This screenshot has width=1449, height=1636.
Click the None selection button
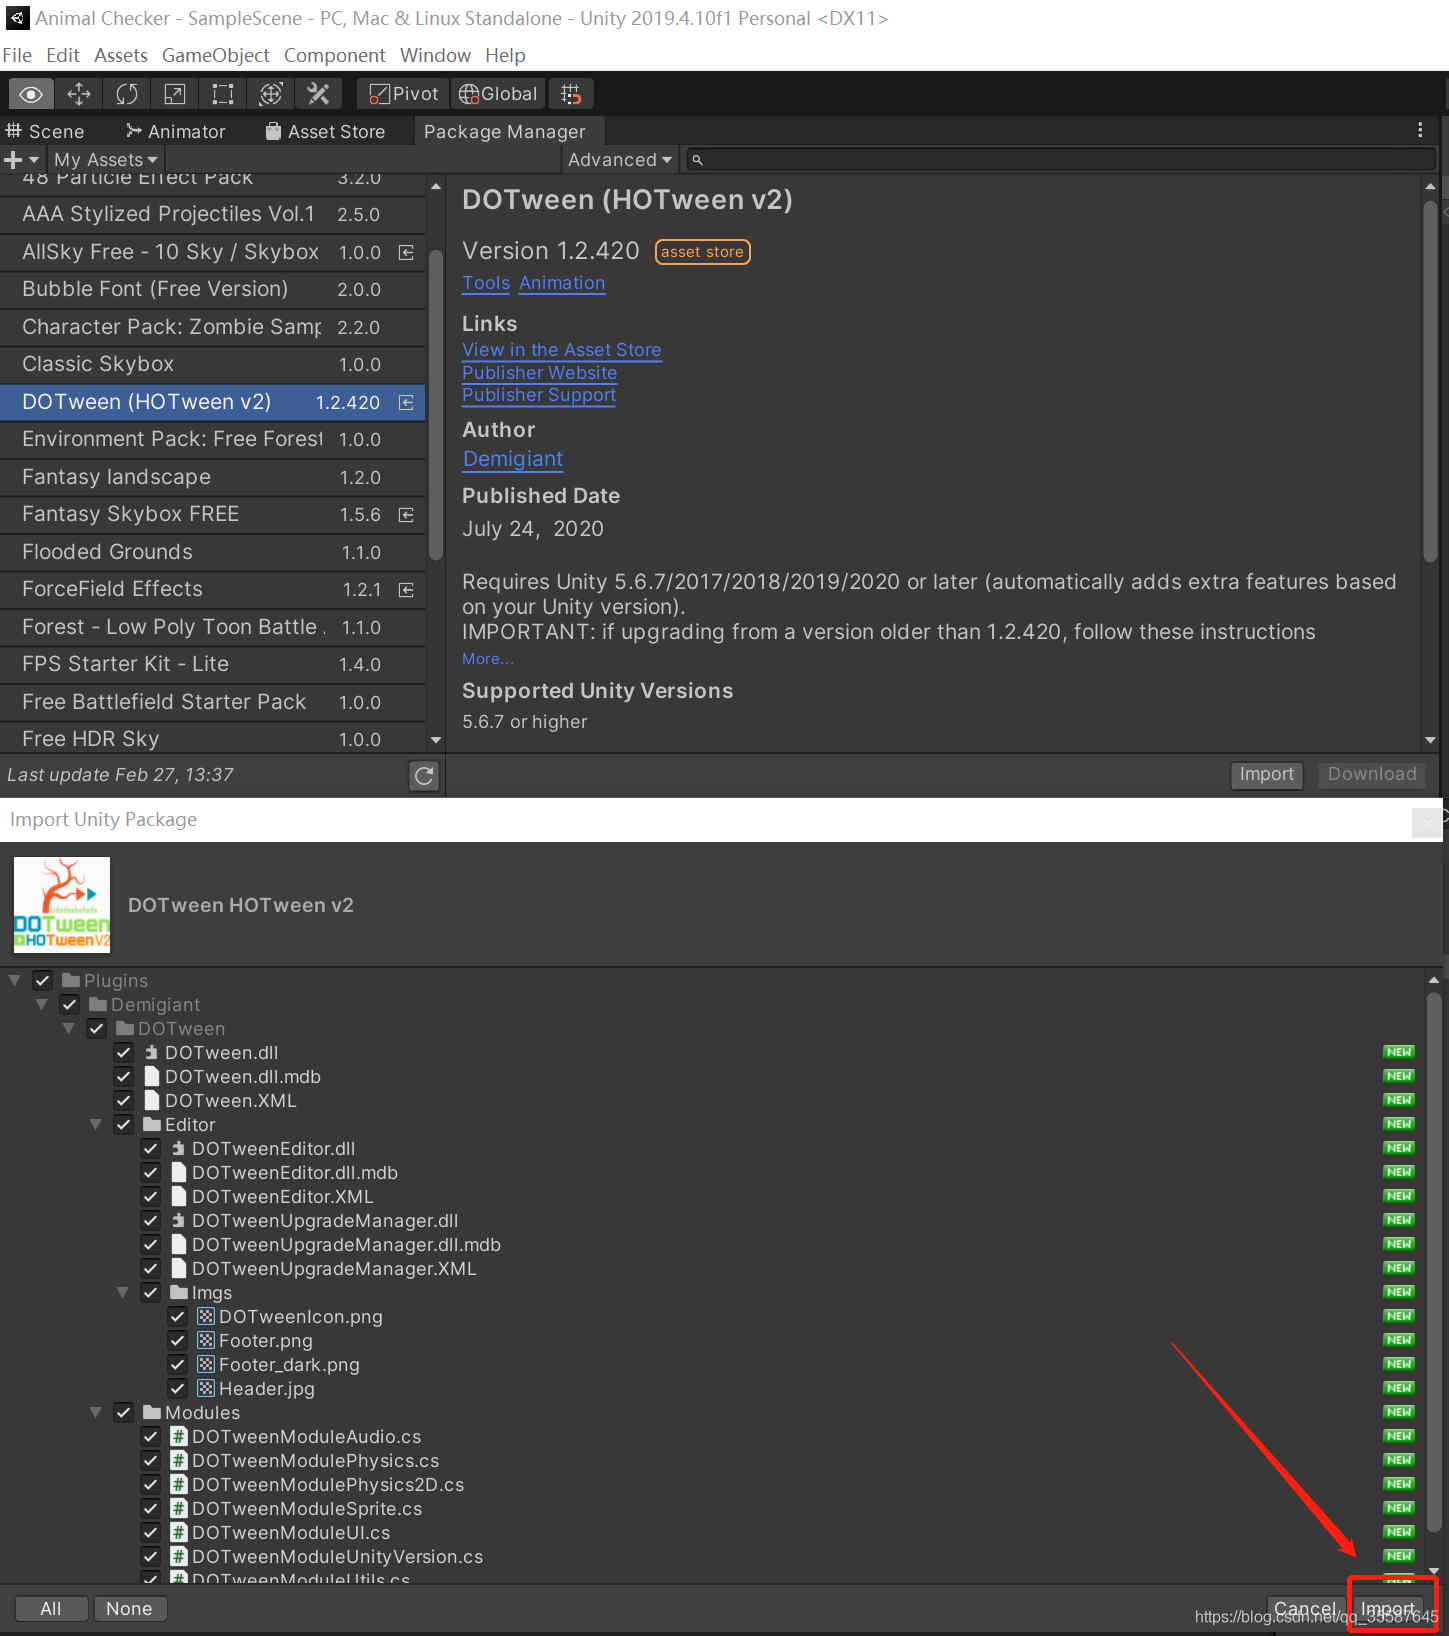(129, 1609)
